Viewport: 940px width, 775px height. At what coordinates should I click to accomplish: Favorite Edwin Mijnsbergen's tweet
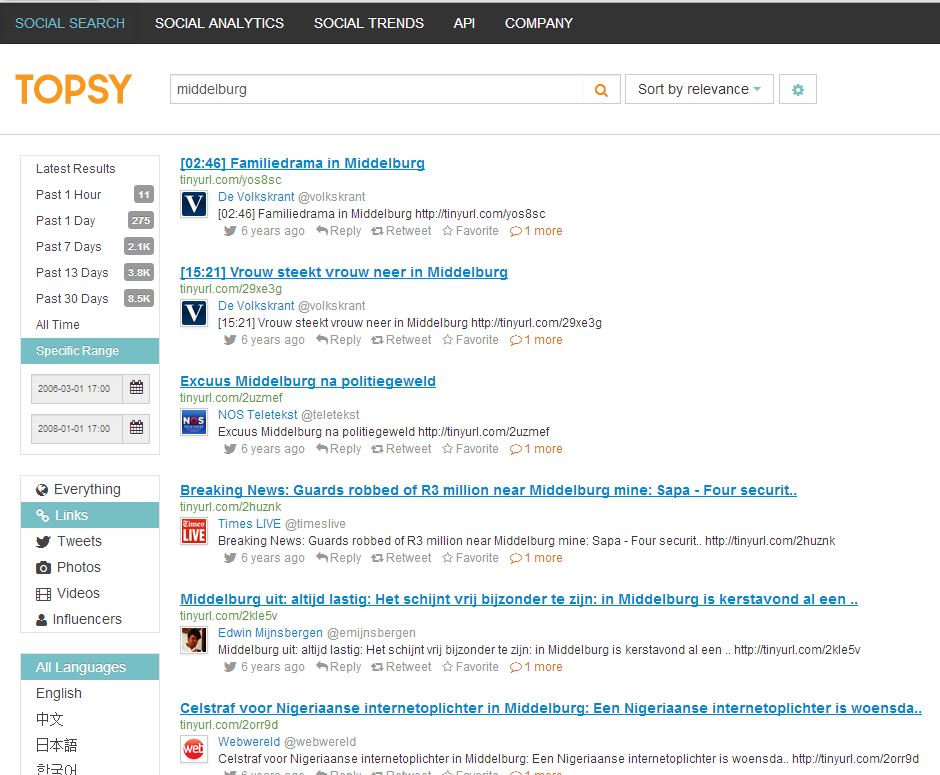click(x=471, y=667)
